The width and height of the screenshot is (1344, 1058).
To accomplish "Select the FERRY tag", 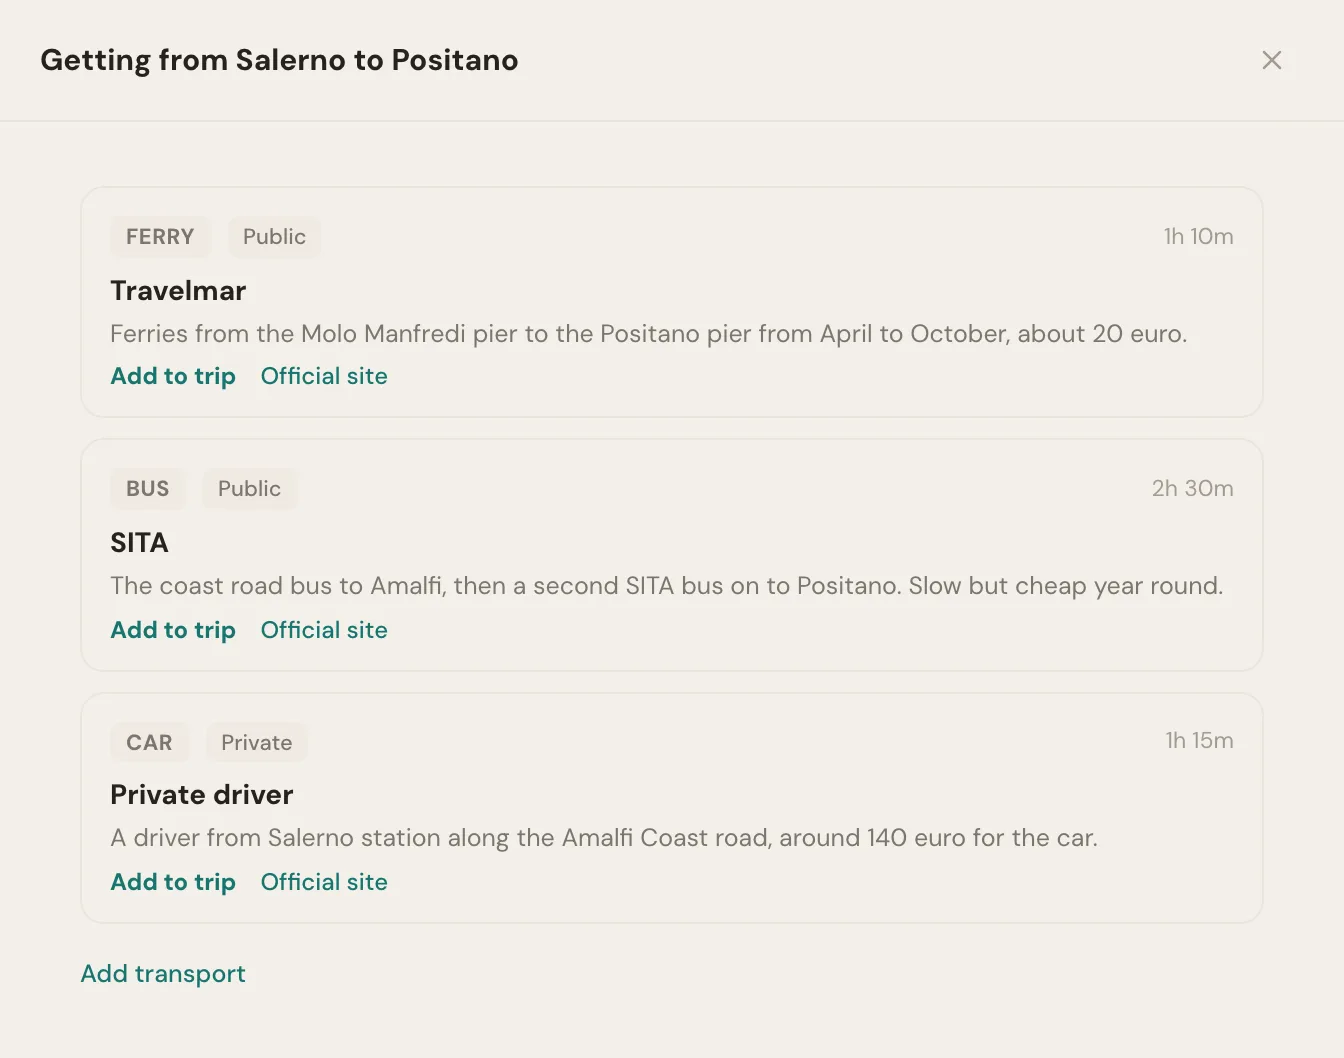I will [160, 237].
